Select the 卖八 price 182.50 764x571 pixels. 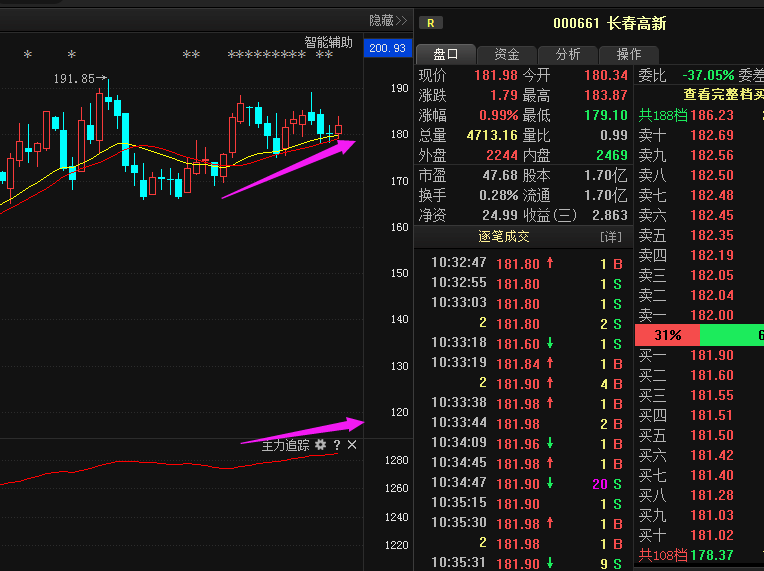(x=712, y=175)
